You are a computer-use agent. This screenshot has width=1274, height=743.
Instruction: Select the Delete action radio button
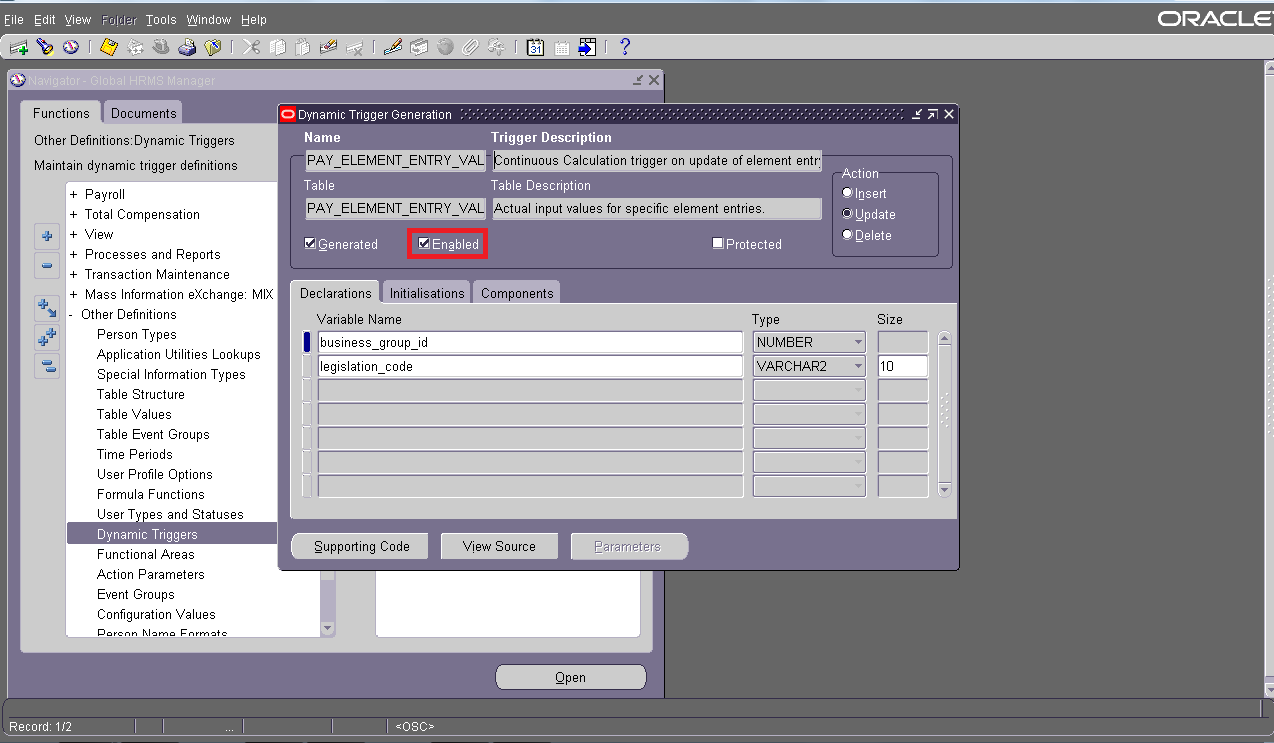(848, 235)
